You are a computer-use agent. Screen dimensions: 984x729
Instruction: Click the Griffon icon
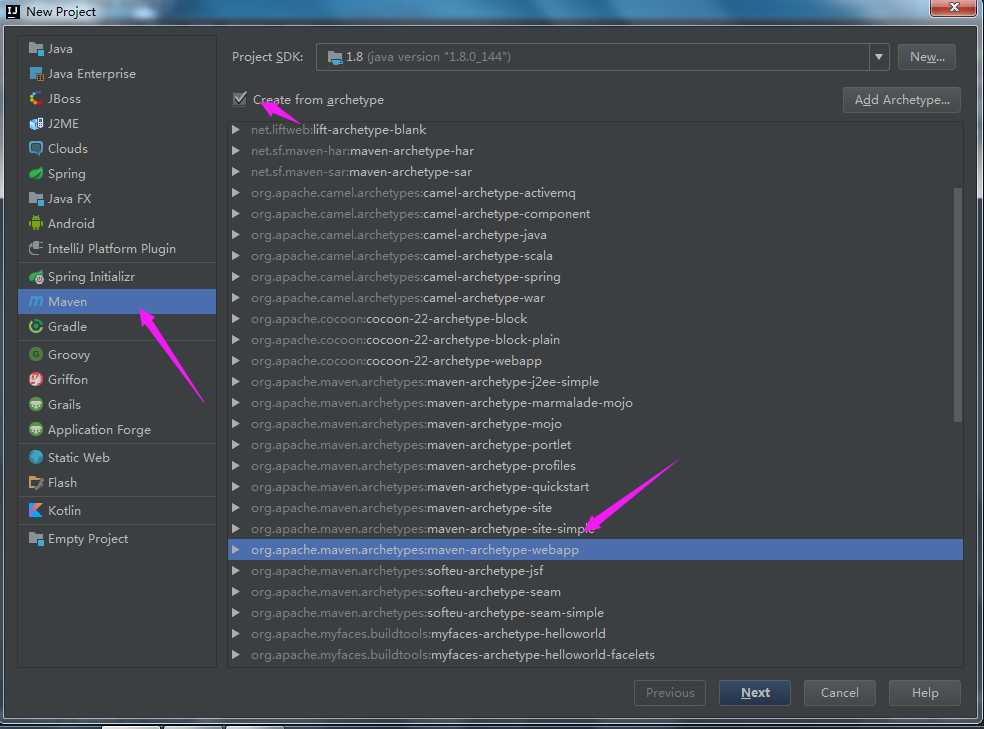36,380
